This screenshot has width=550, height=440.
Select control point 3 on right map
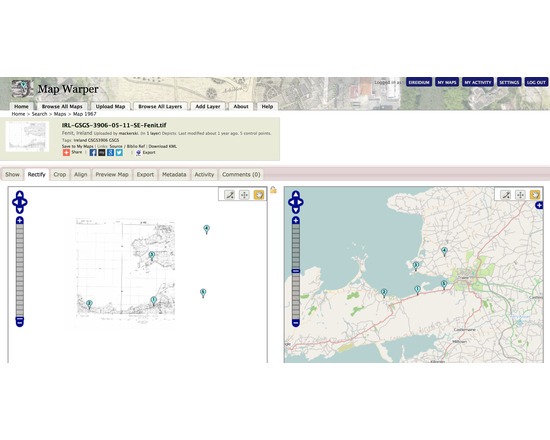(416, 266)
